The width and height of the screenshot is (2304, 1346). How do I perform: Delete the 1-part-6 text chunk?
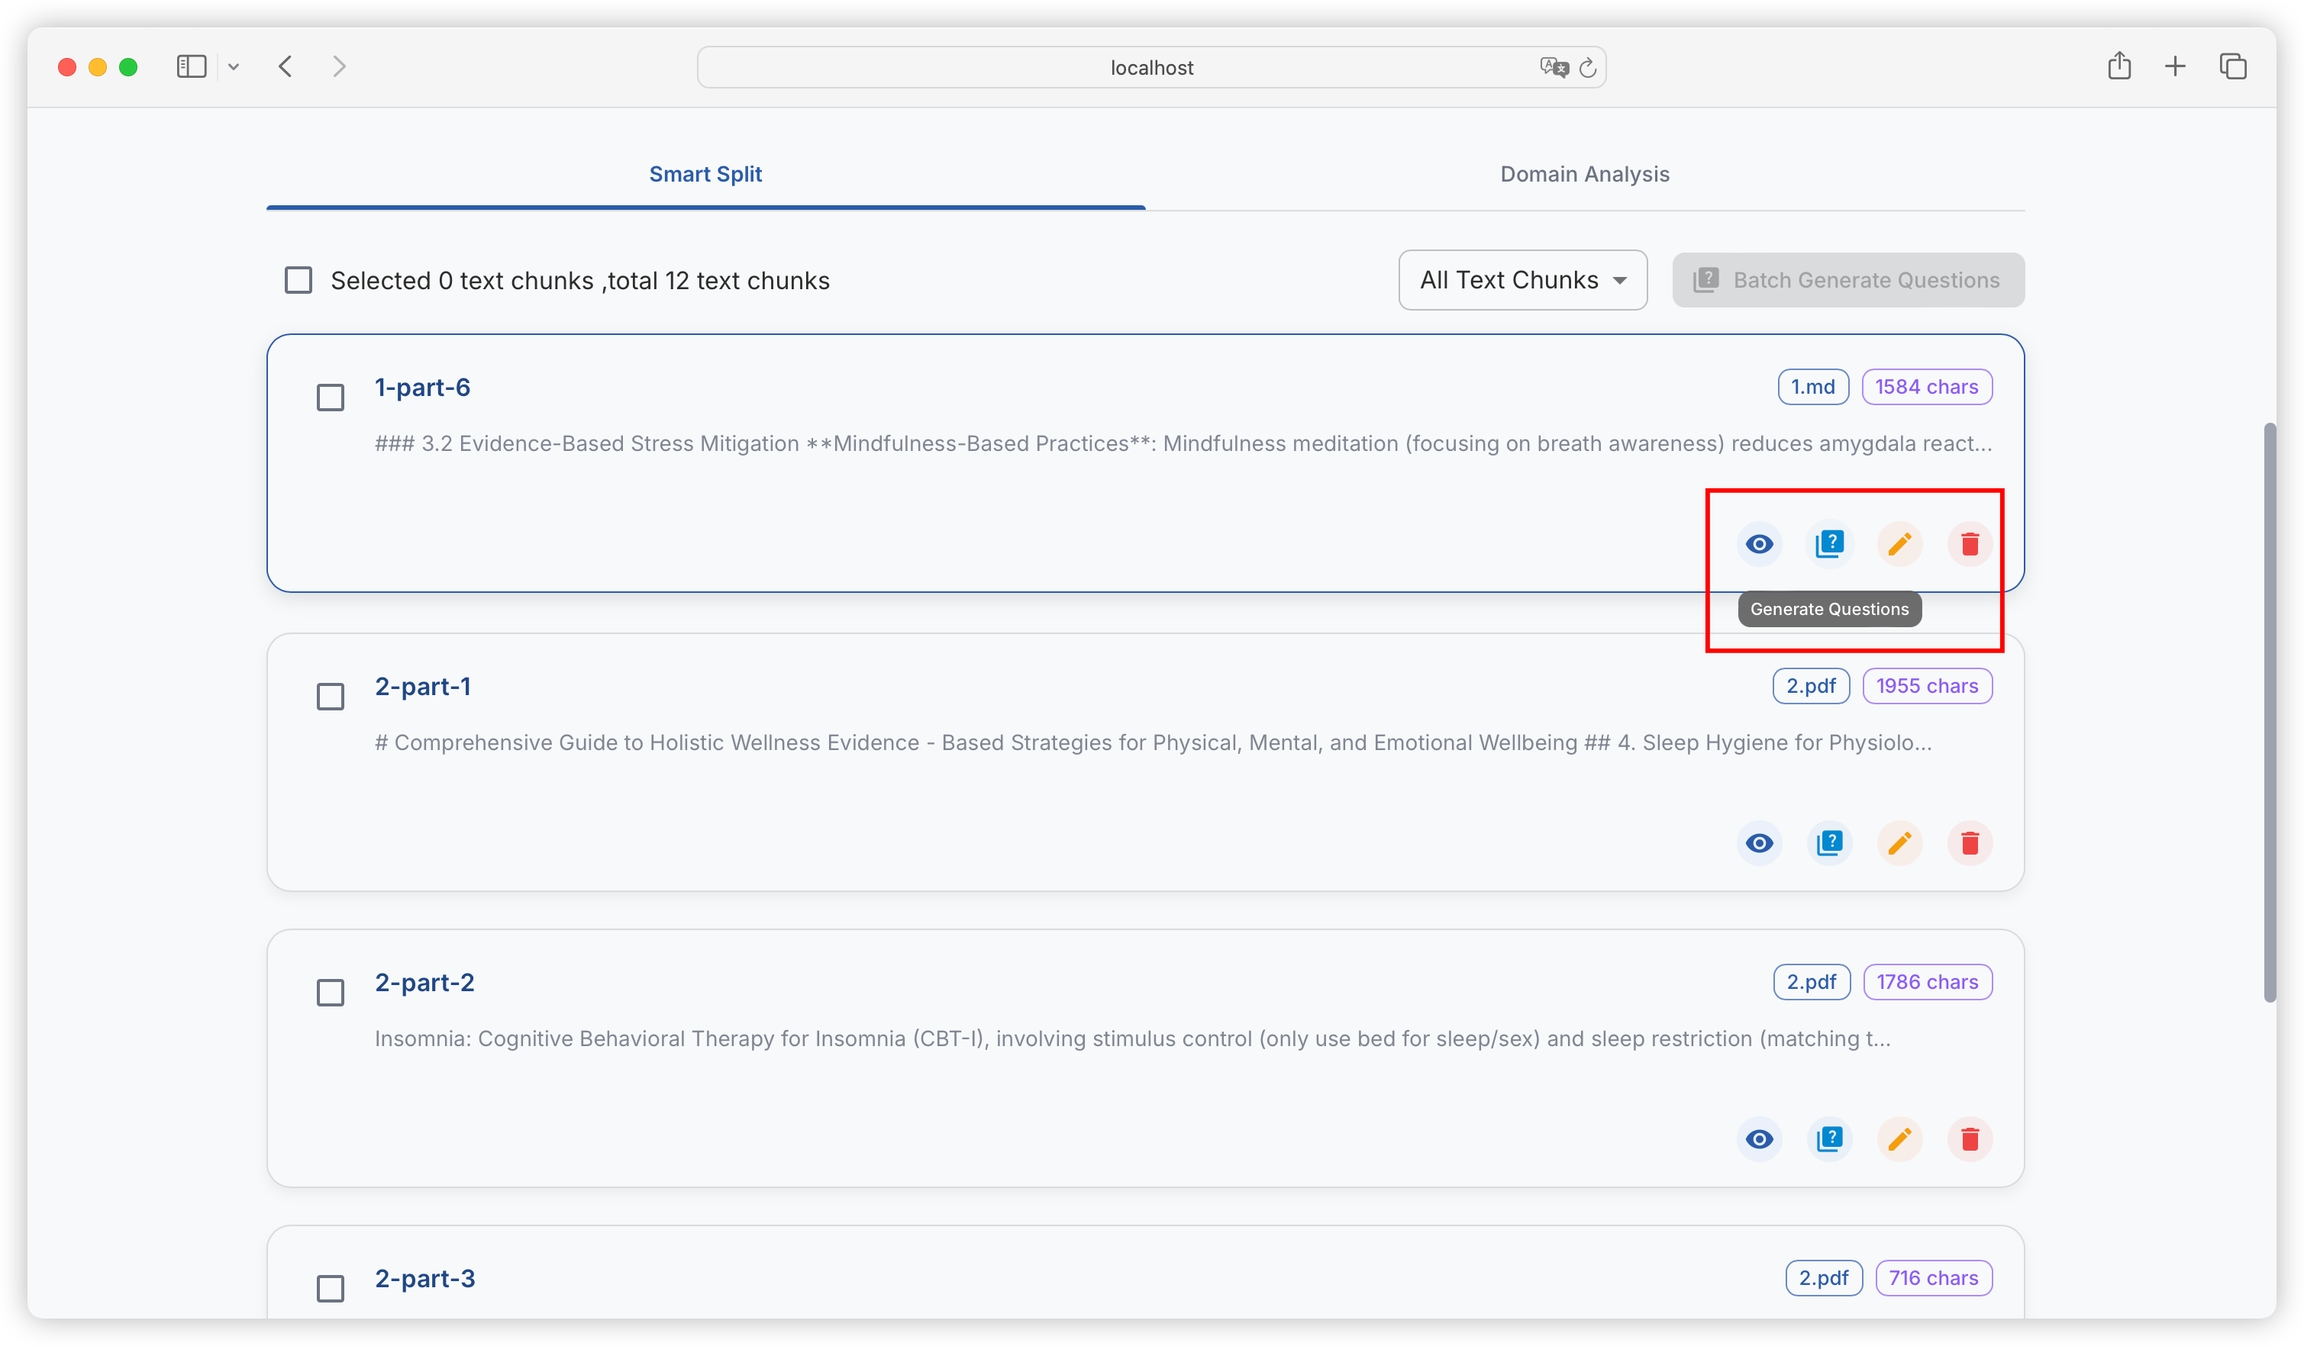[1969, 544]
